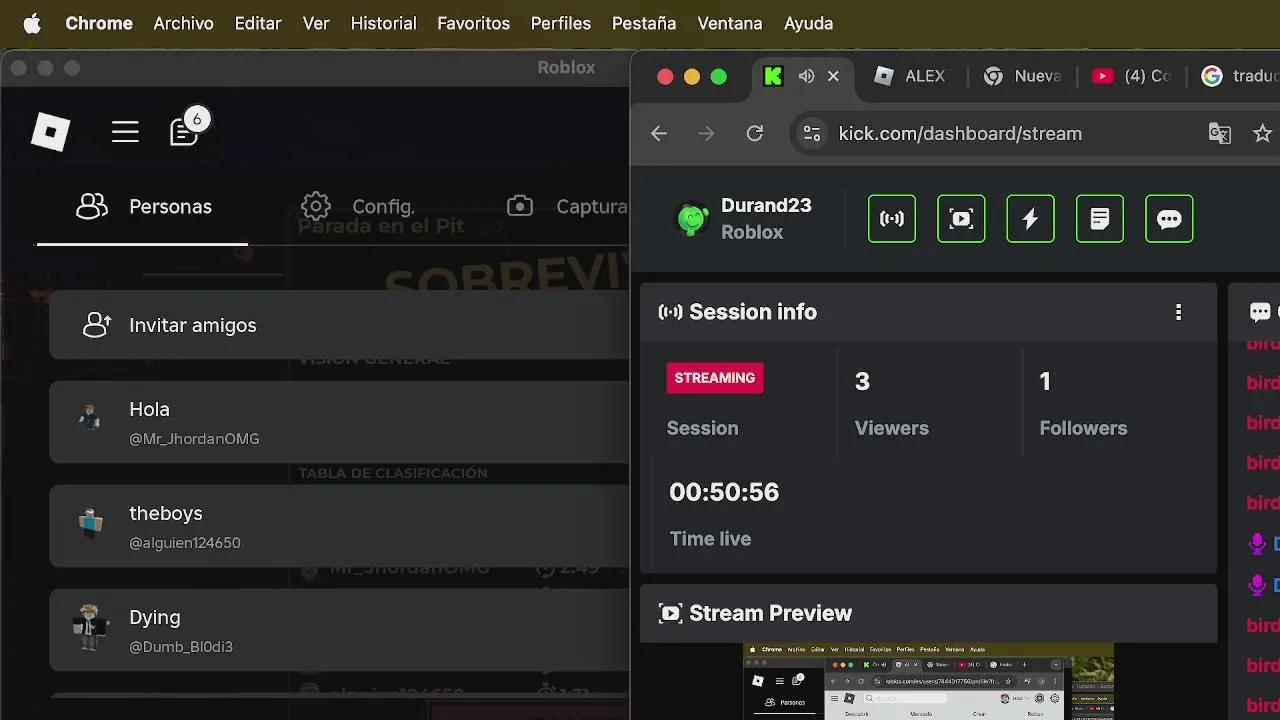The height and width of the screenshot is (720, 1280).
Task: Click the stream preview dashboard button
Action: click(961, 219)
